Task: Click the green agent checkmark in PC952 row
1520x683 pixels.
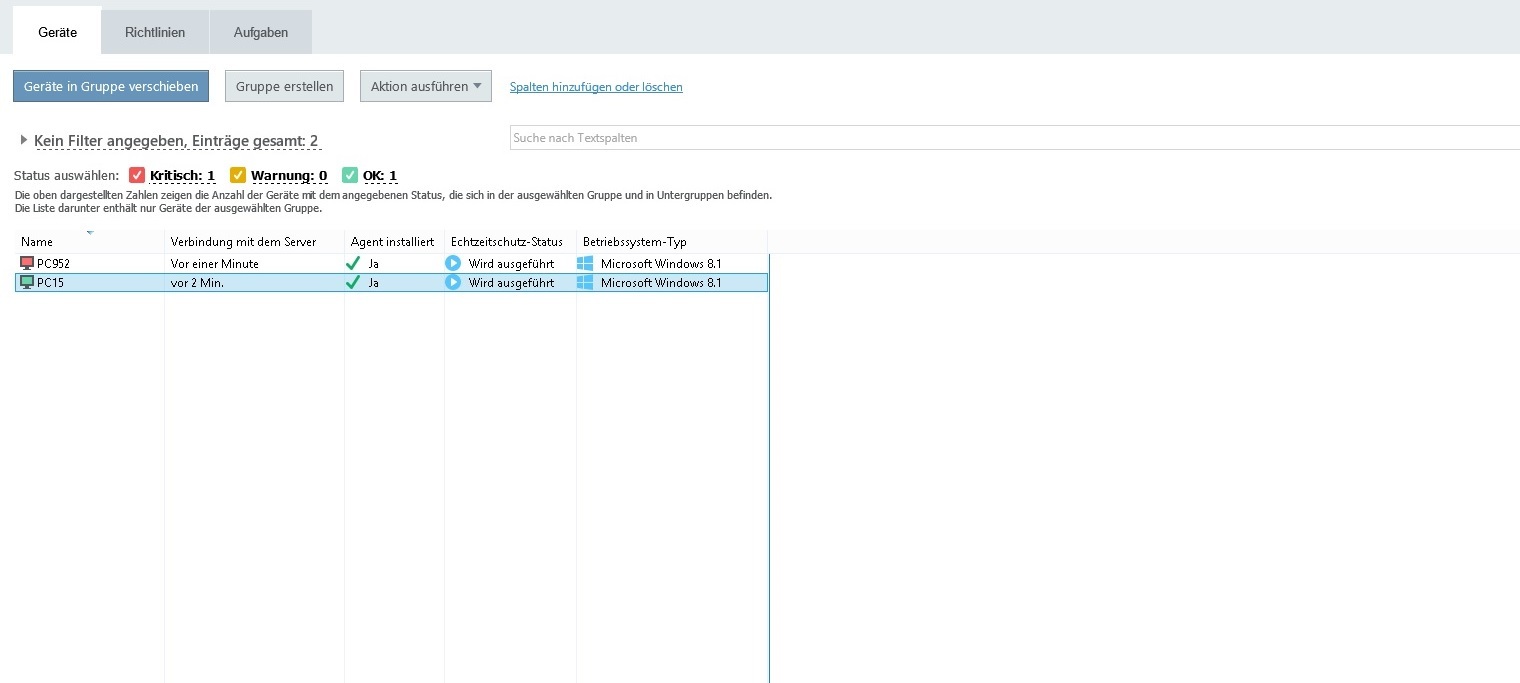Action: tap(353, 263)
